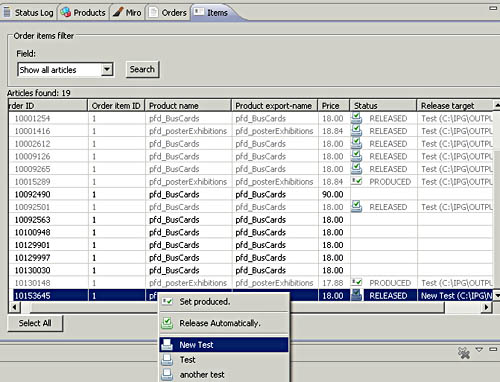Screen dimensions: 500x382
Task: Click the horizontal scrollbar left arrow
Action: click(x=14, y=307)
